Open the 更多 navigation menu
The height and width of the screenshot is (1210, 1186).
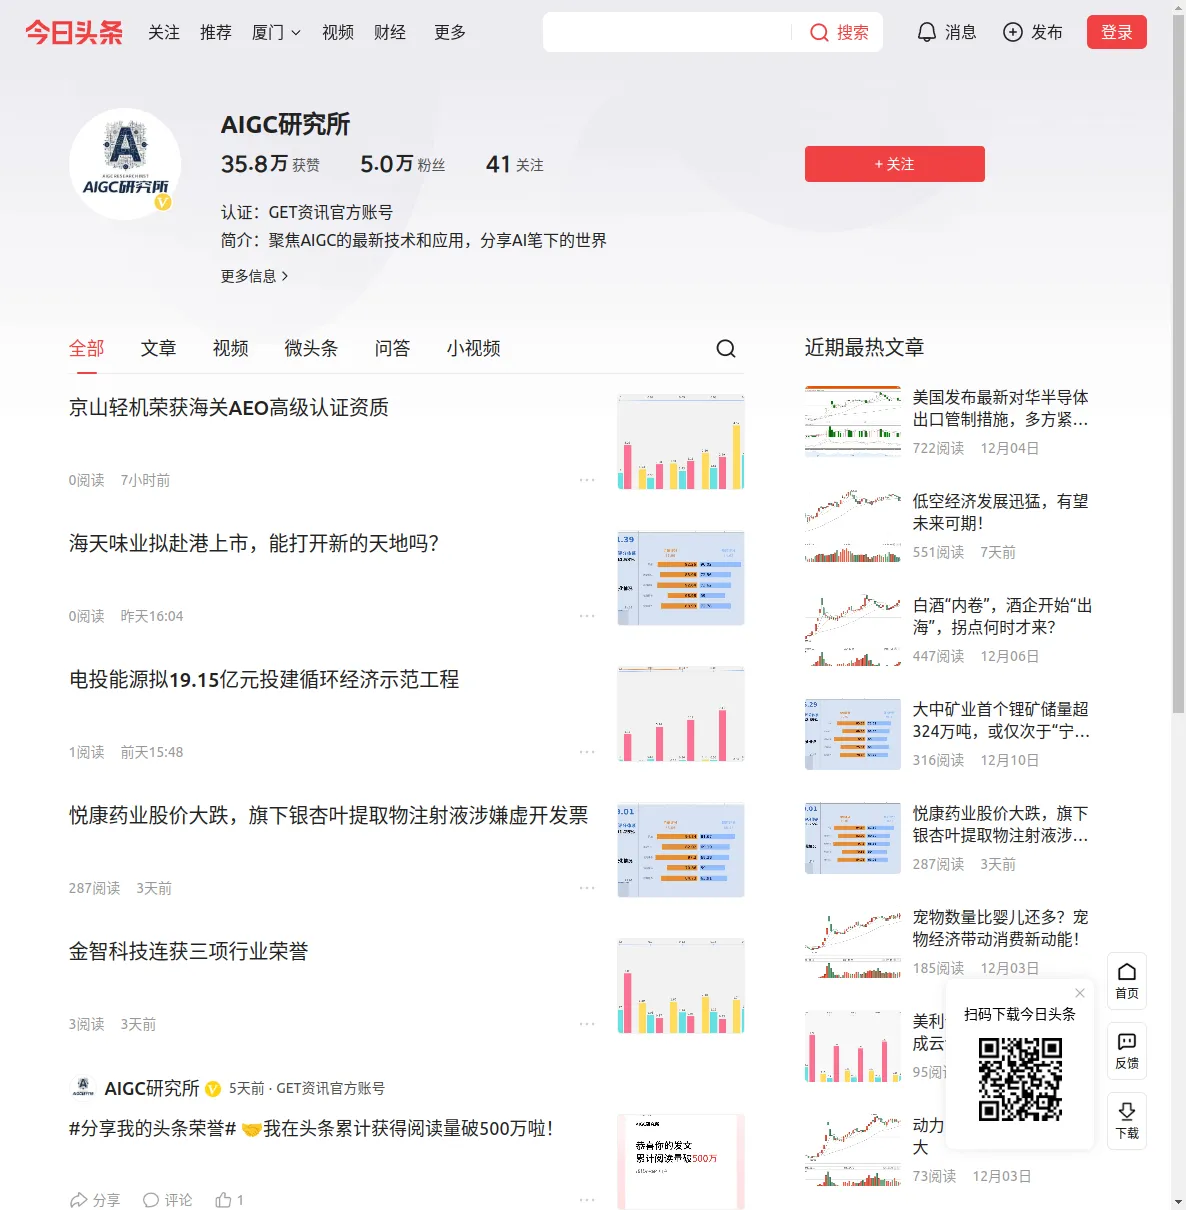click(x=450, y=33)
